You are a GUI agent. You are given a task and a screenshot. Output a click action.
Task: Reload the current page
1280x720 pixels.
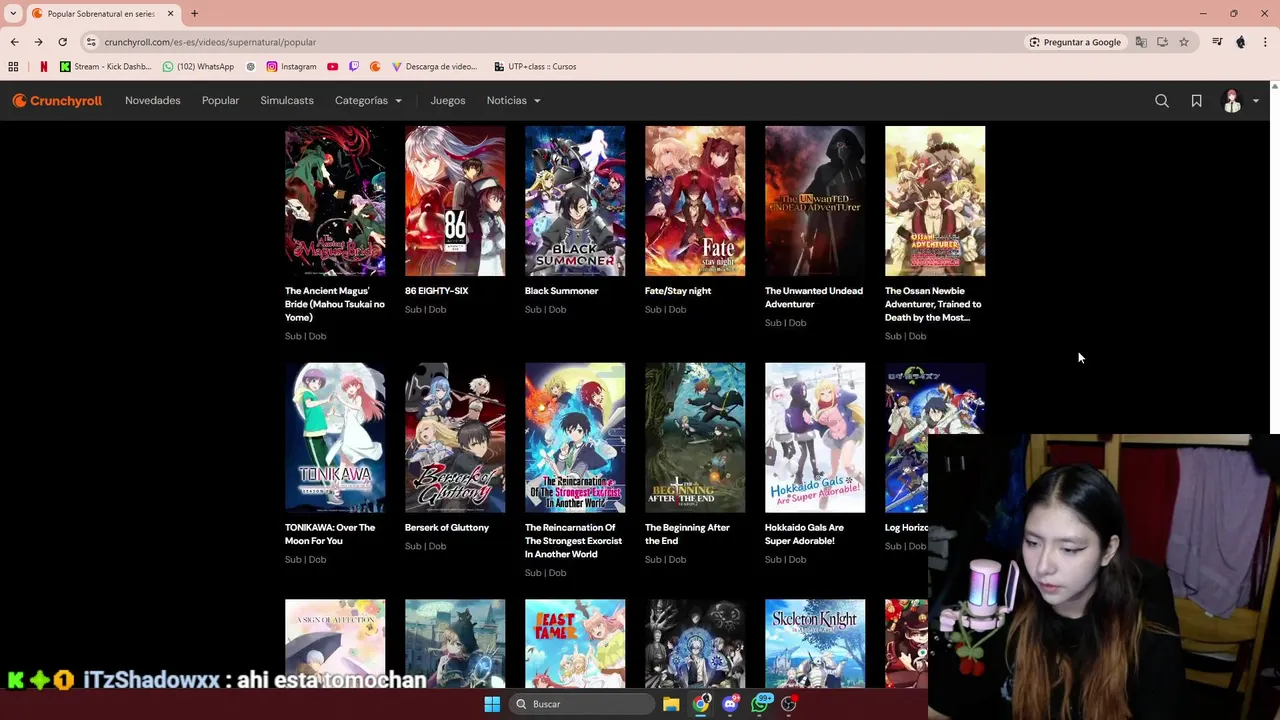62,42
